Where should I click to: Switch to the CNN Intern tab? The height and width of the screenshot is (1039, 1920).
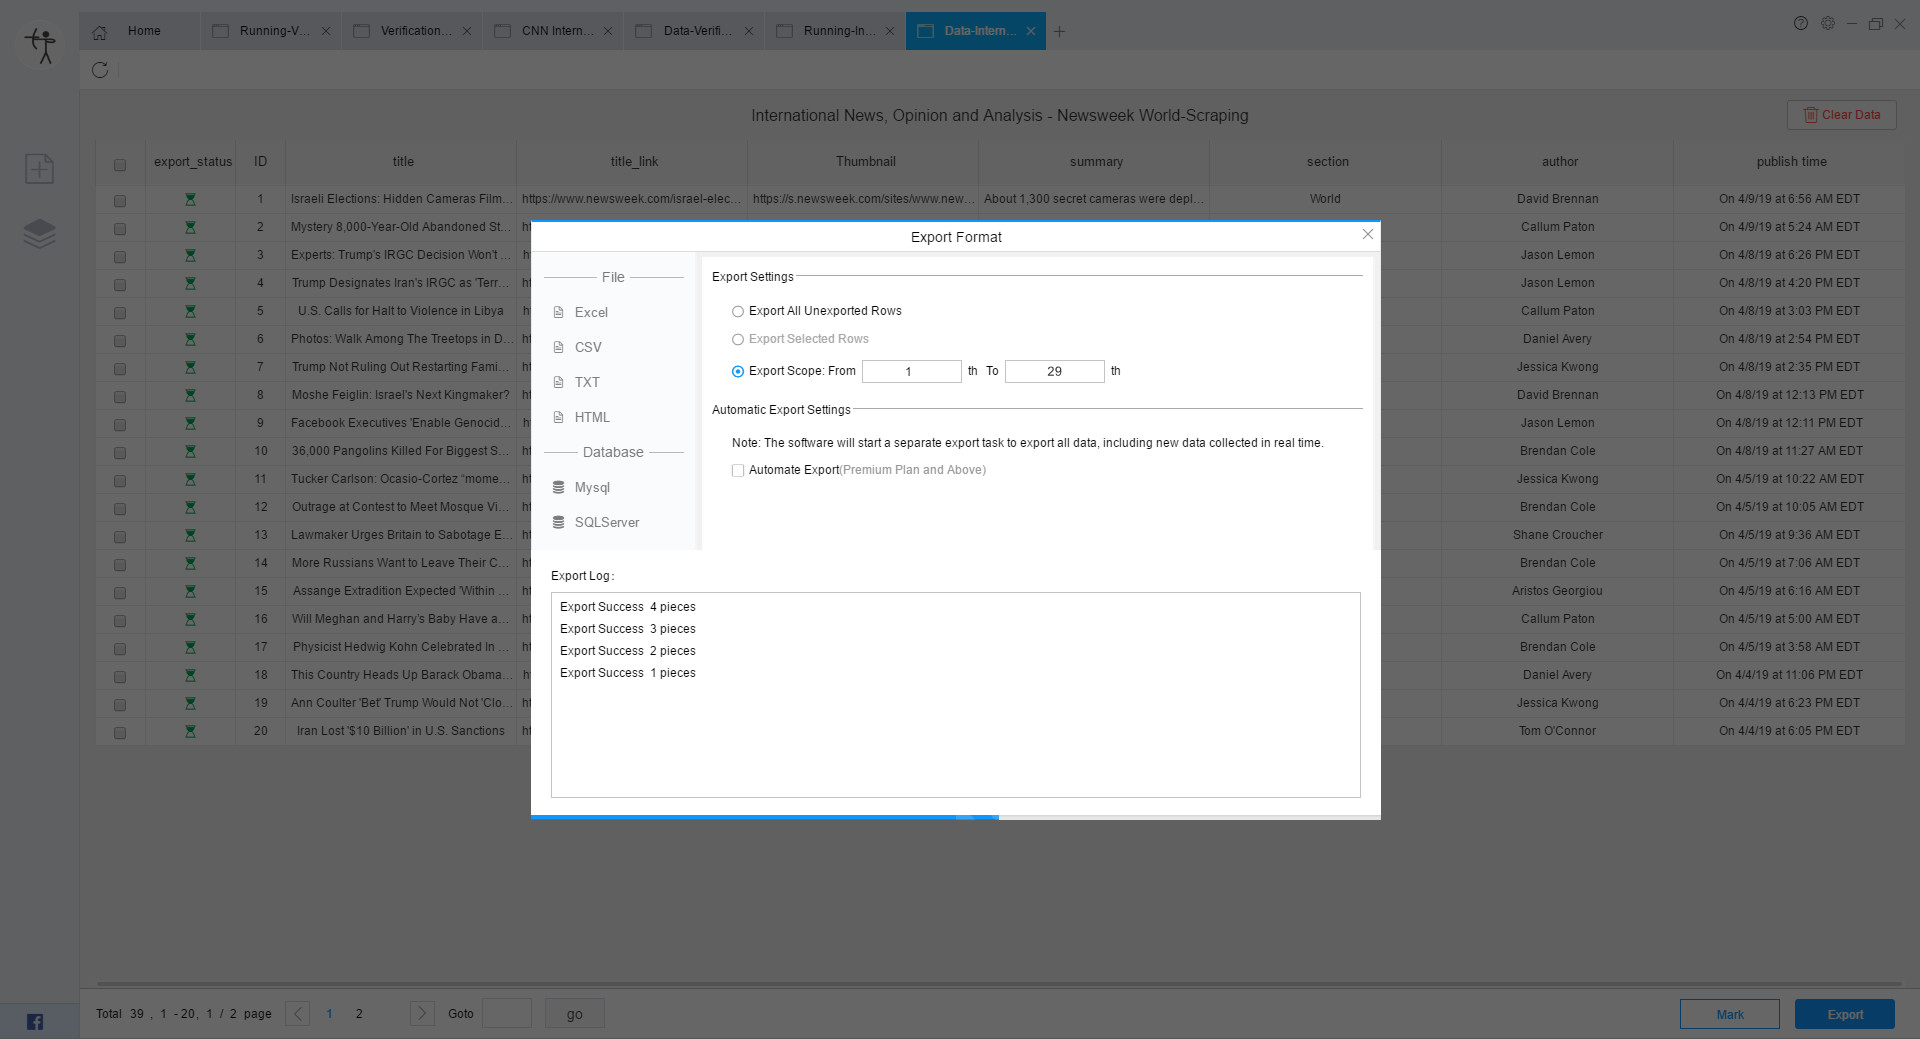click(552, 31)
